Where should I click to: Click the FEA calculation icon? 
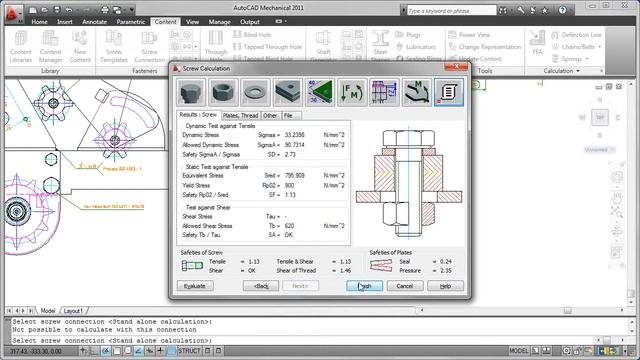coord(537,43)
